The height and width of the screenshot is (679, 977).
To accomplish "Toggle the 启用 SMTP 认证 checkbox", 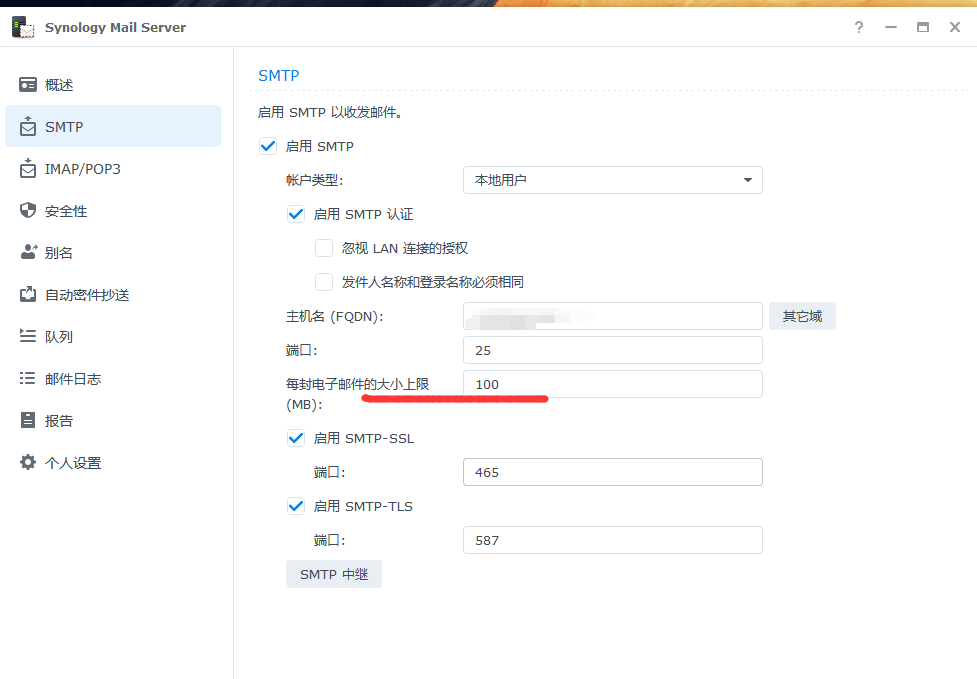I will tap(296, 214).
